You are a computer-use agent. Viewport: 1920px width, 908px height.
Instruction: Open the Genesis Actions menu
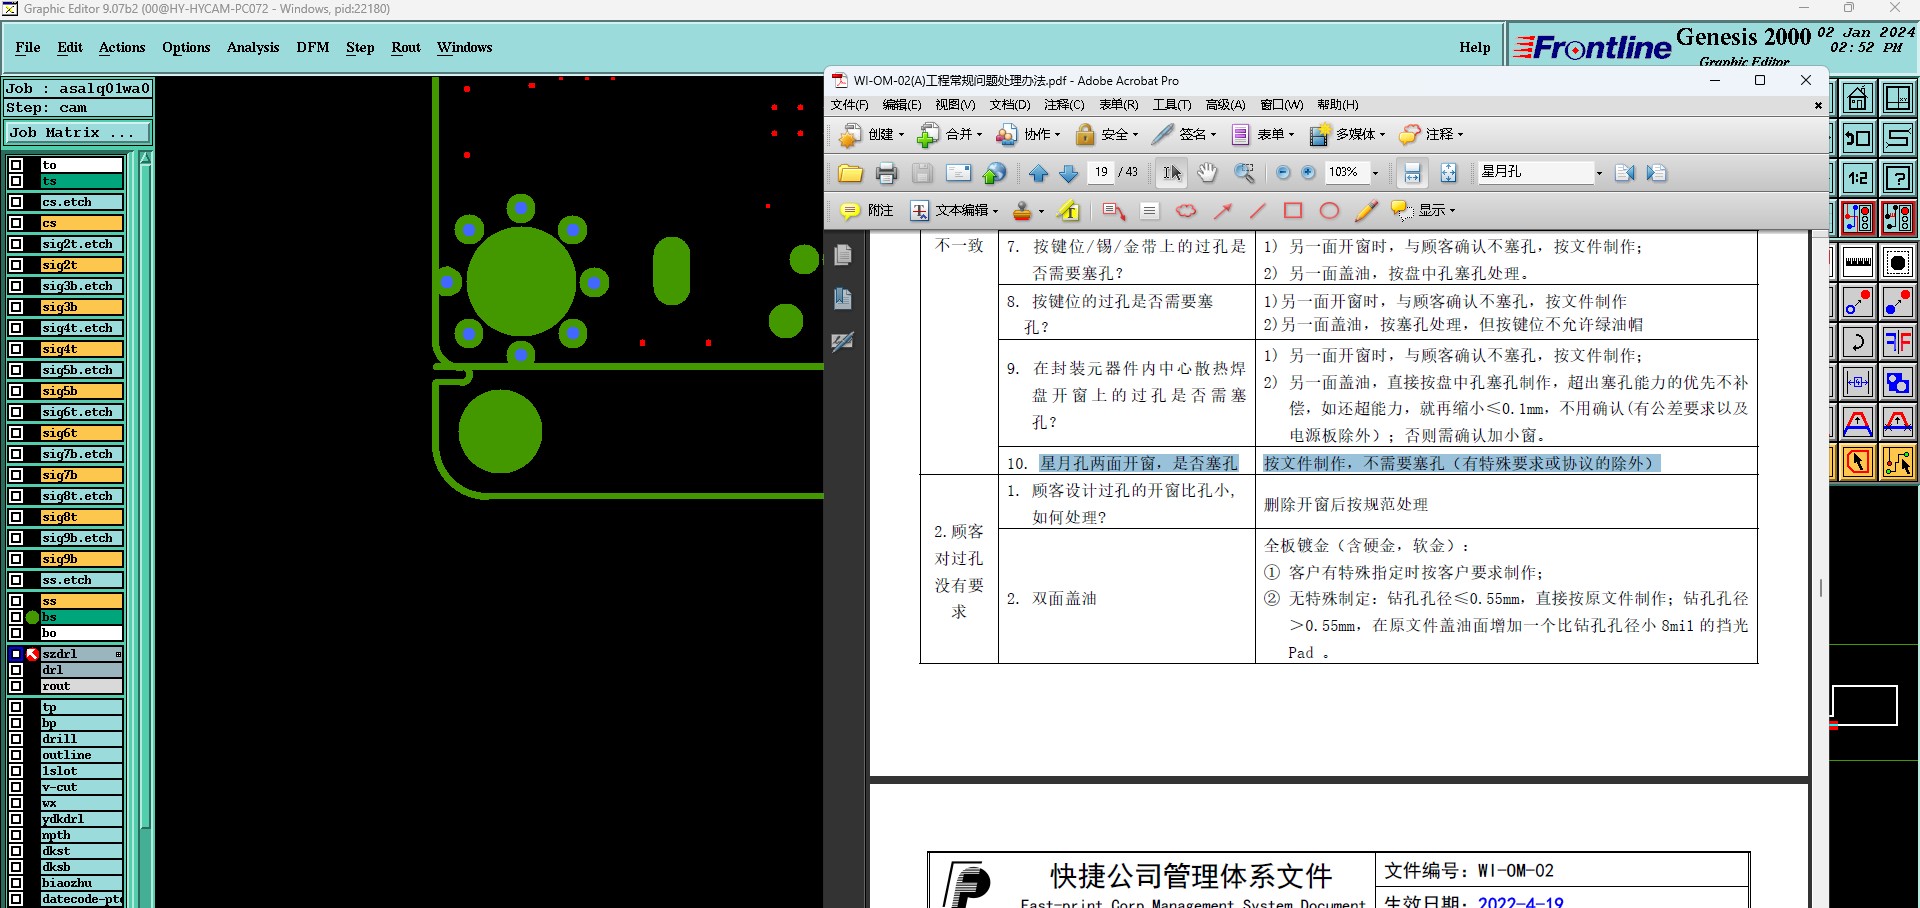(x=122, y=47)
